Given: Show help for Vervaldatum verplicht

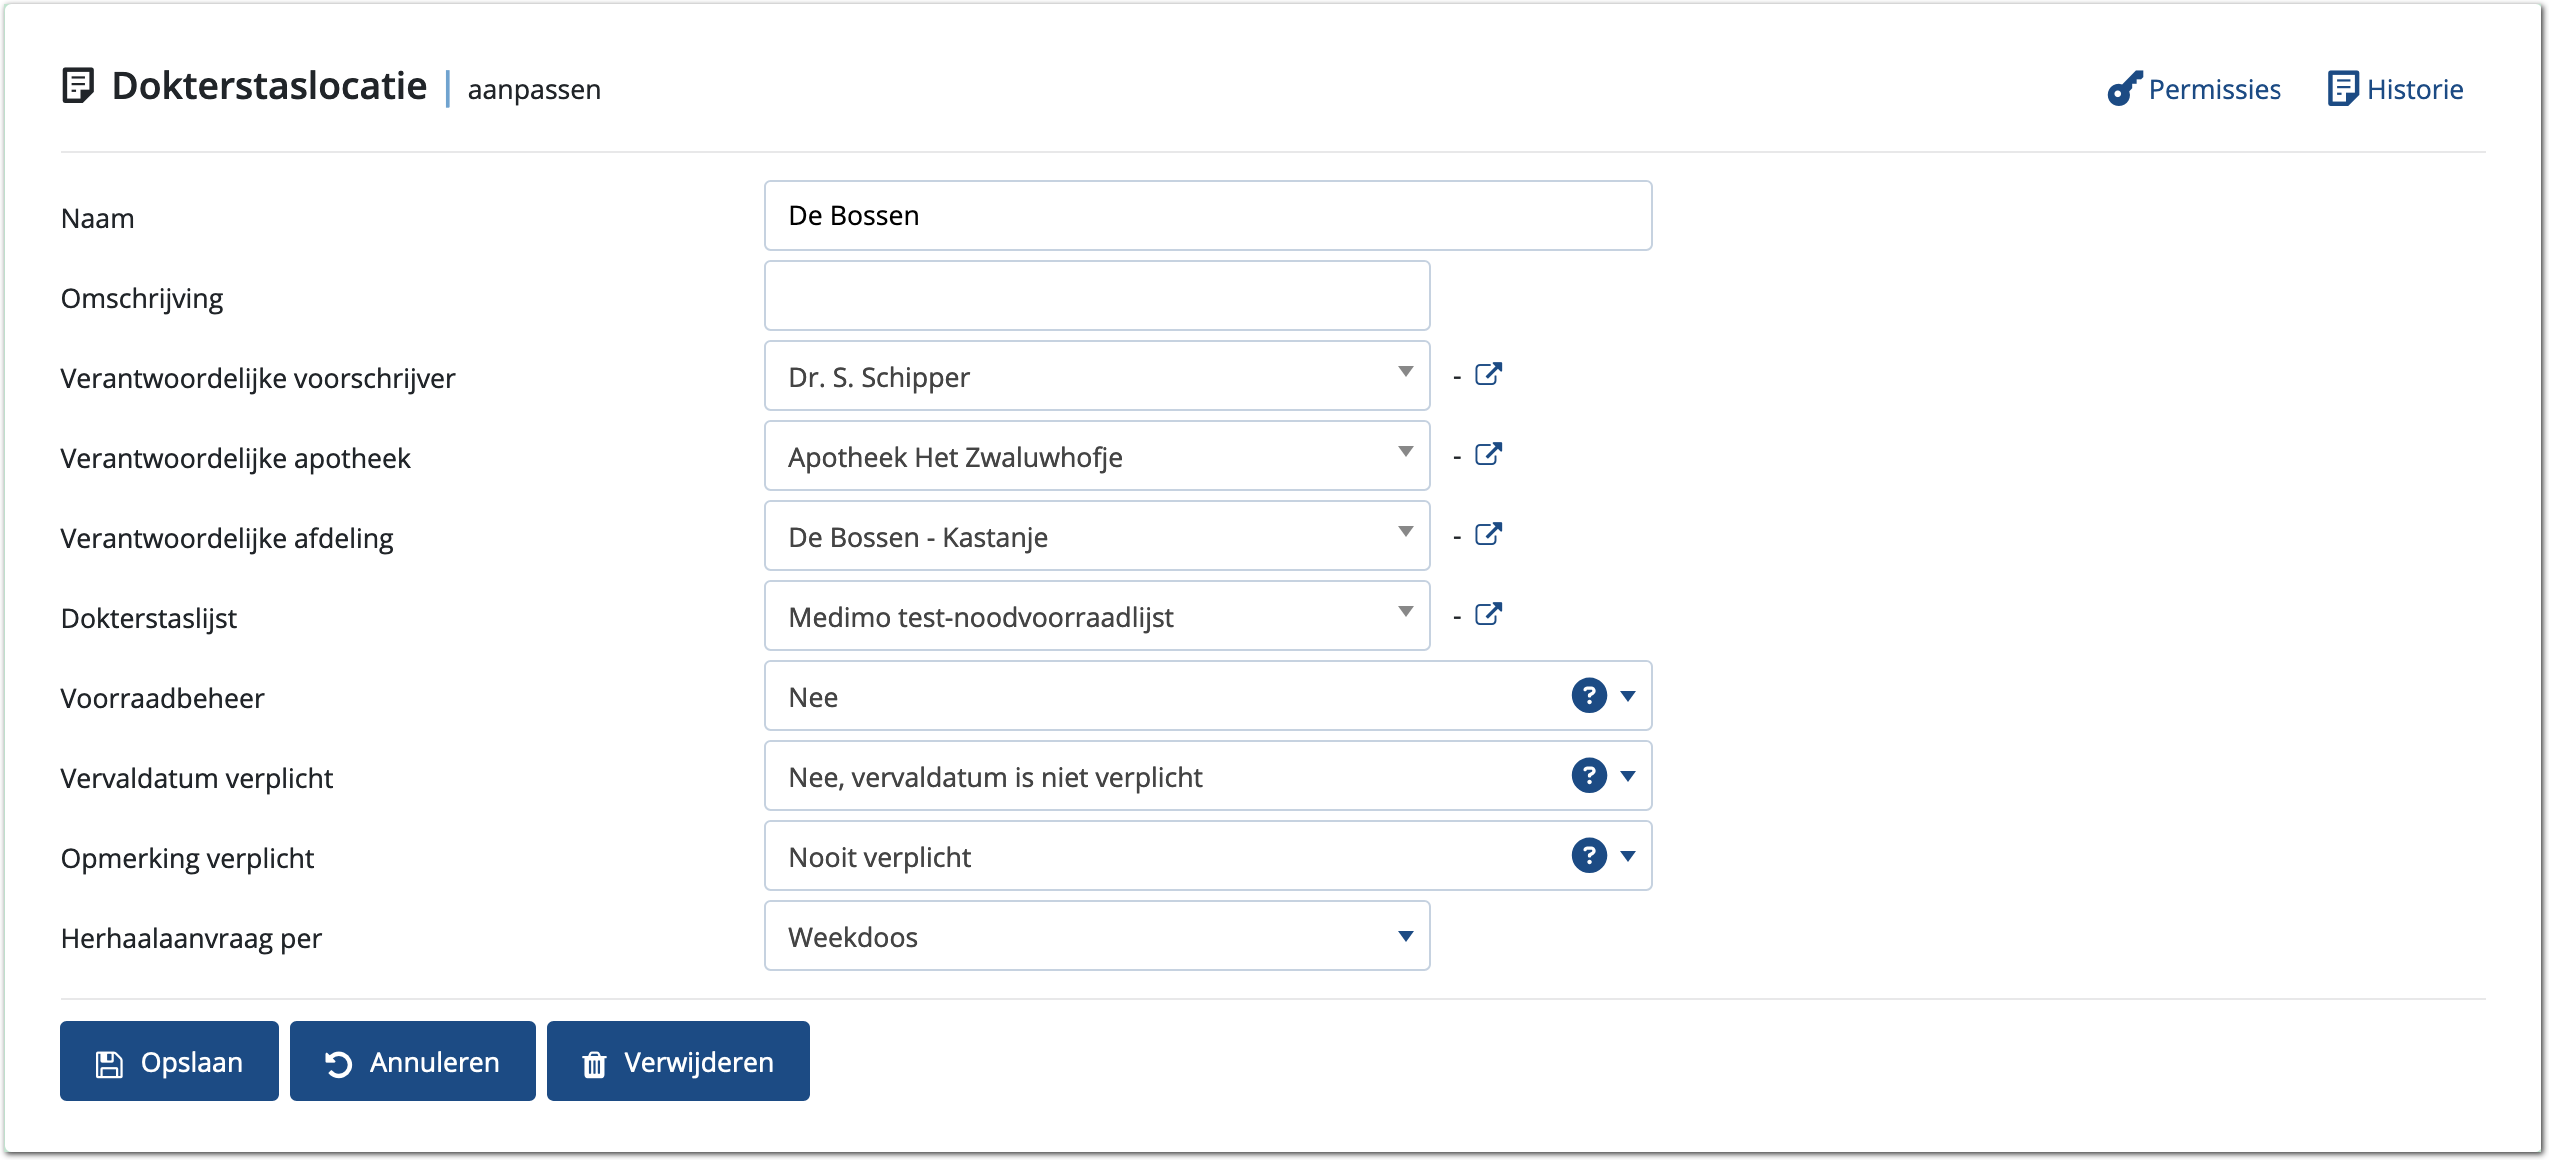Looking at the screenshot, I should coord(1588,776).
